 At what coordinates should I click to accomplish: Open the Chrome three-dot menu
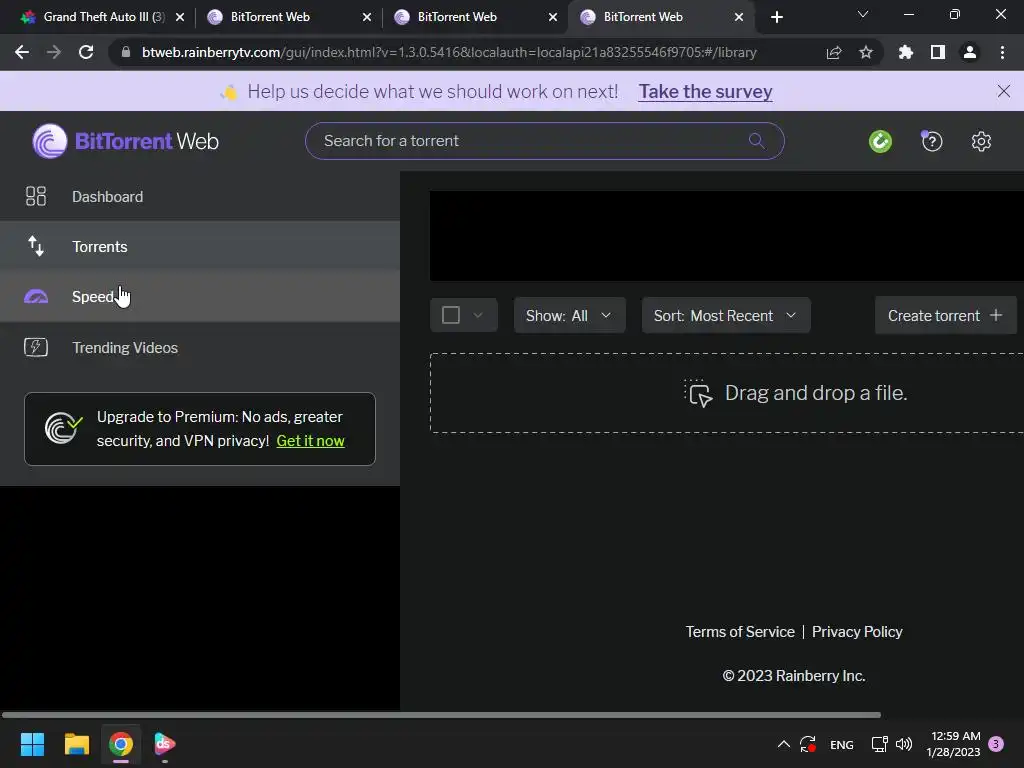(x=1002, y=52)
